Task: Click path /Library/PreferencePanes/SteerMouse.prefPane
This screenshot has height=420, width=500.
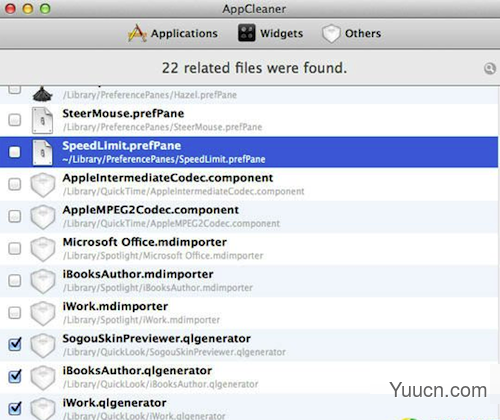Action: pos(162,127)
